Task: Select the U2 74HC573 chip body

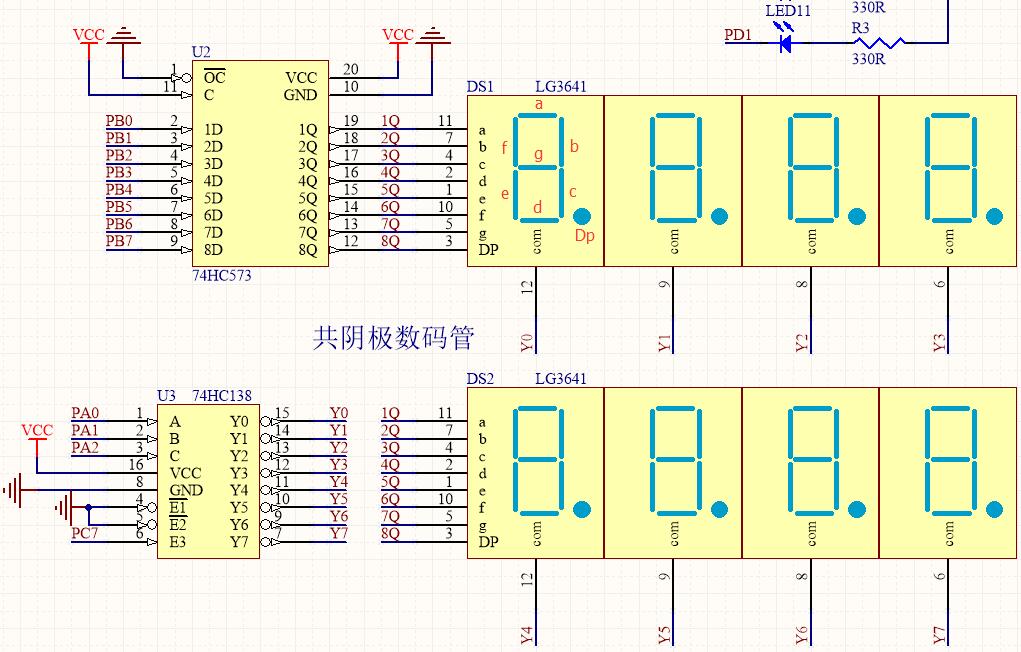Action: coord(260,164)
